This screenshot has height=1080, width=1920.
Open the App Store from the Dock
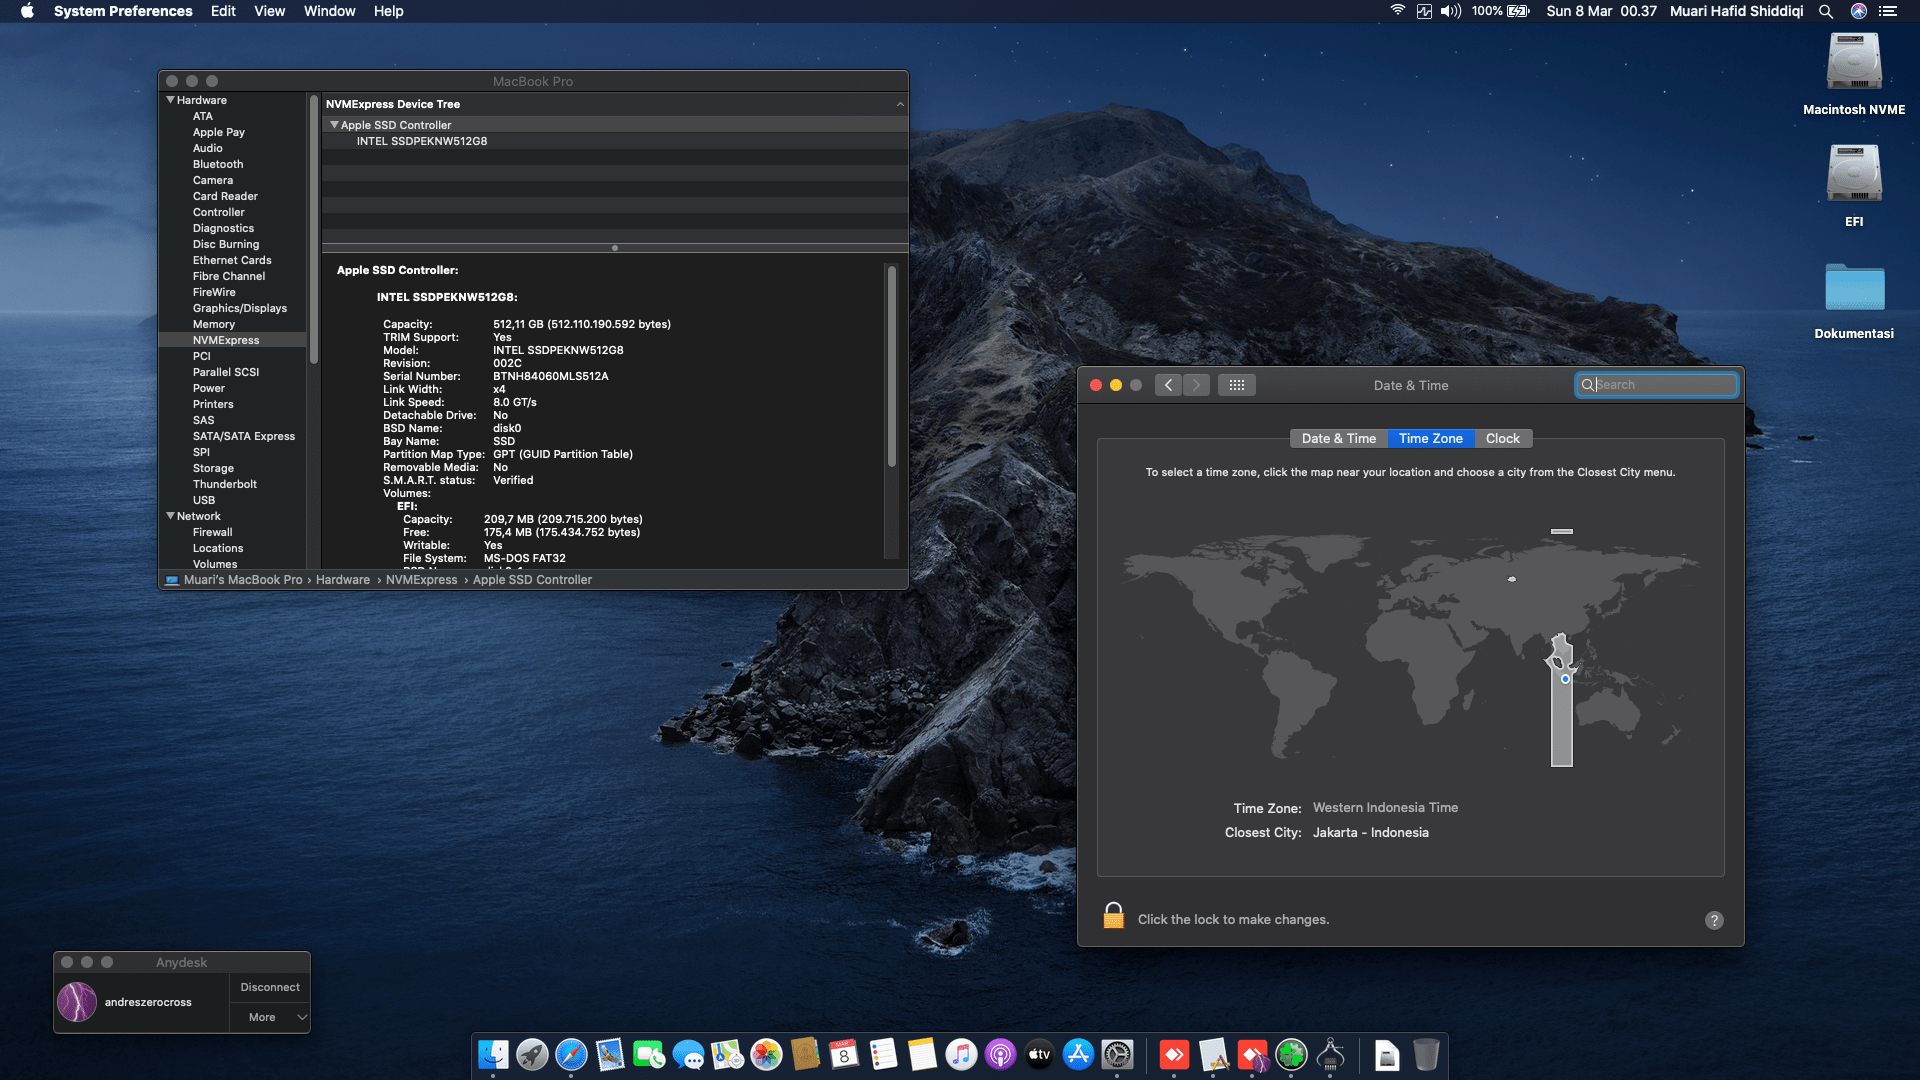(1076, 1056)
